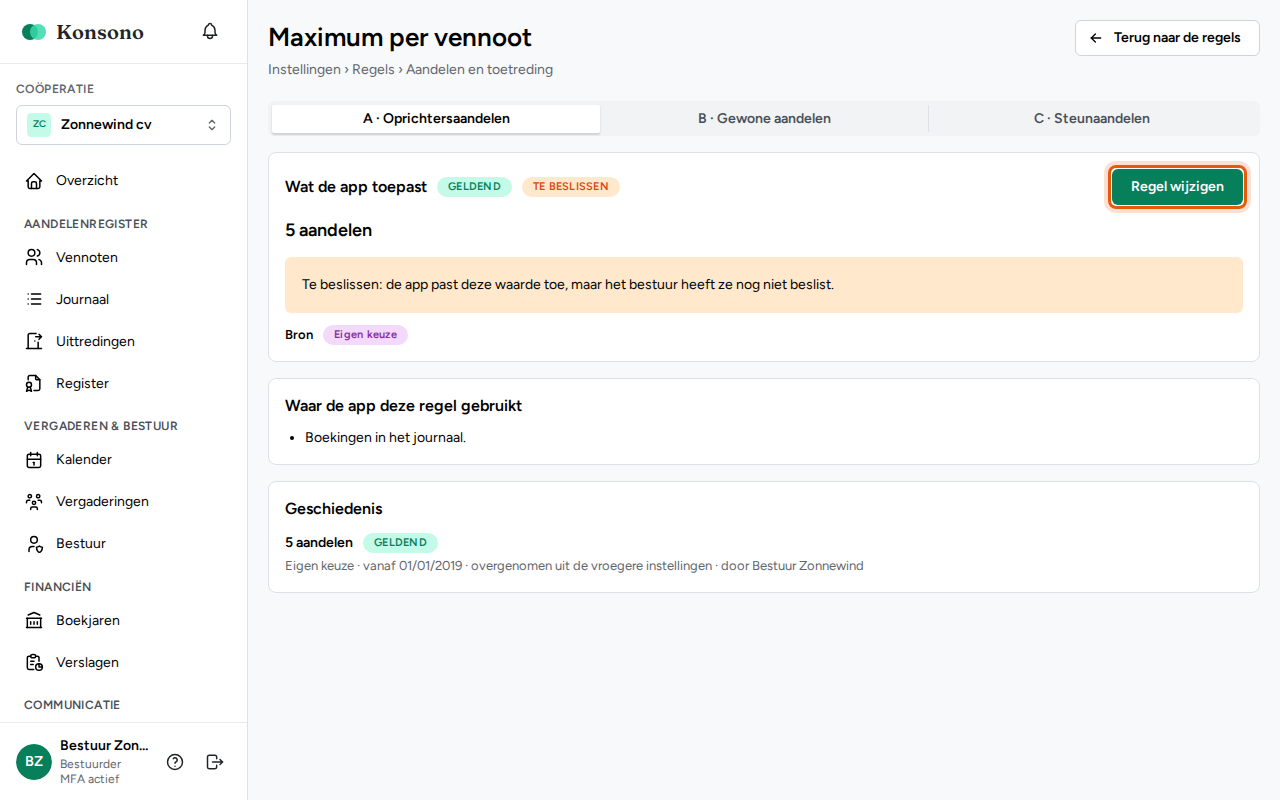The width and height of the screenshot is (1280, 800).
Task: Navigate to Boekjaren
Action: 124,621
